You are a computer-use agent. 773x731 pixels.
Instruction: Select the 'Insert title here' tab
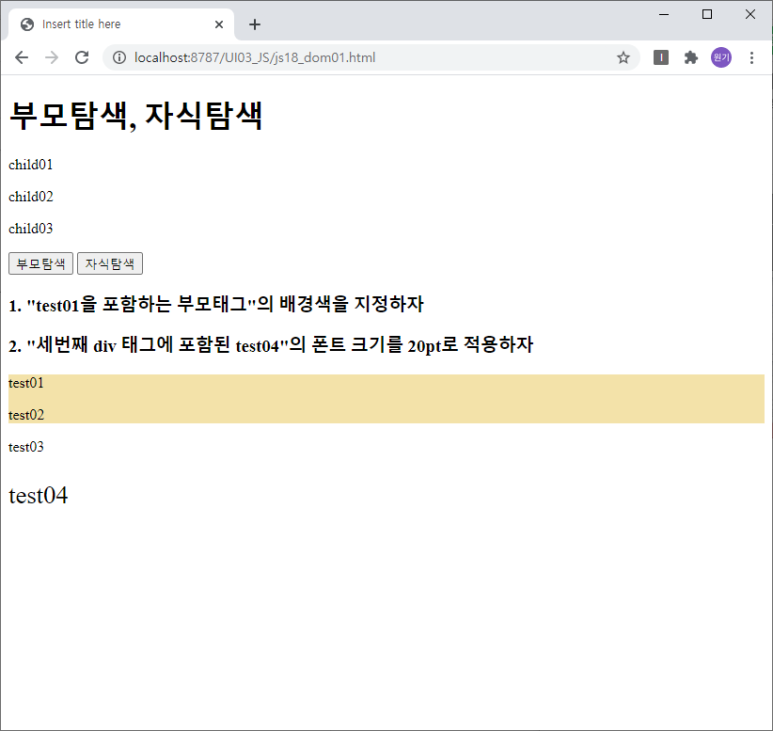[121, 24]
